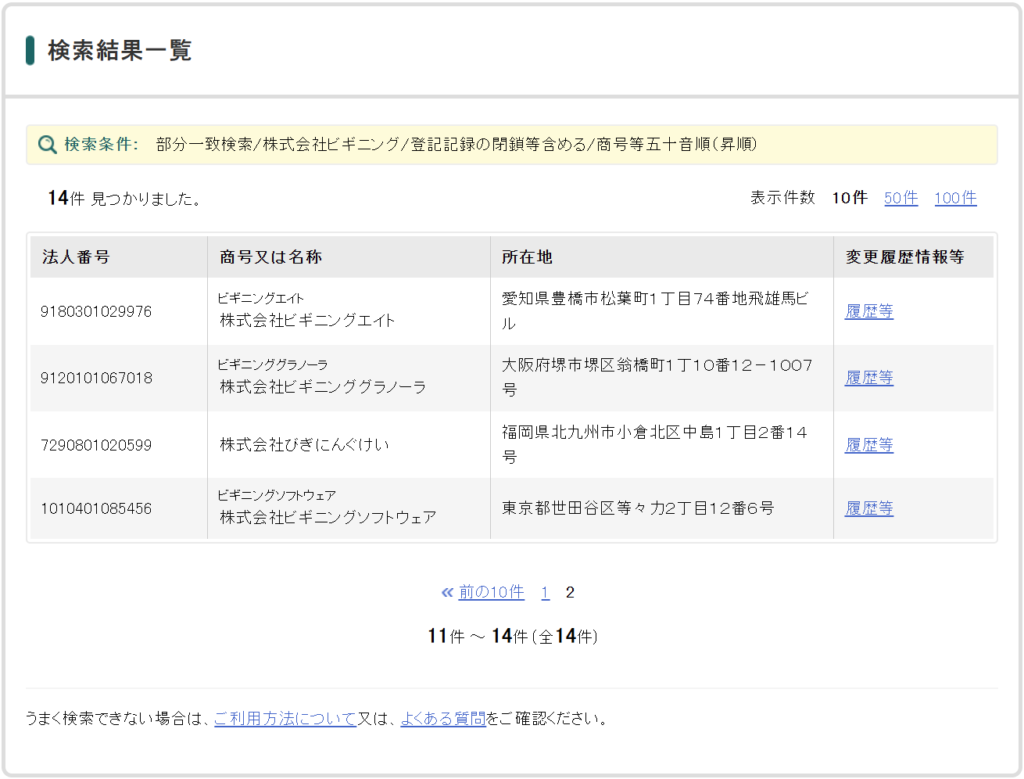
Task: Jump to results page 1
Action: pos(545,592)
